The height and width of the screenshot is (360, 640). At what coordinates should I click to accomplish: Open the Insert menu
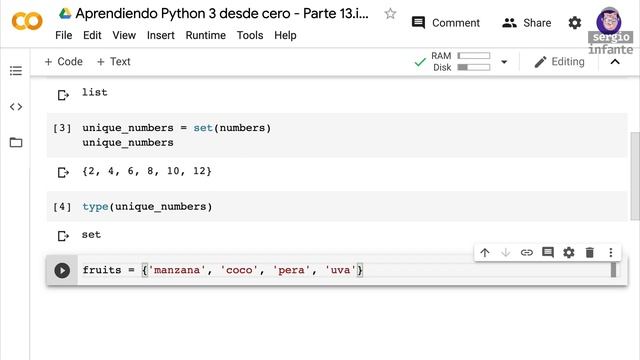[x=161, y=36]
